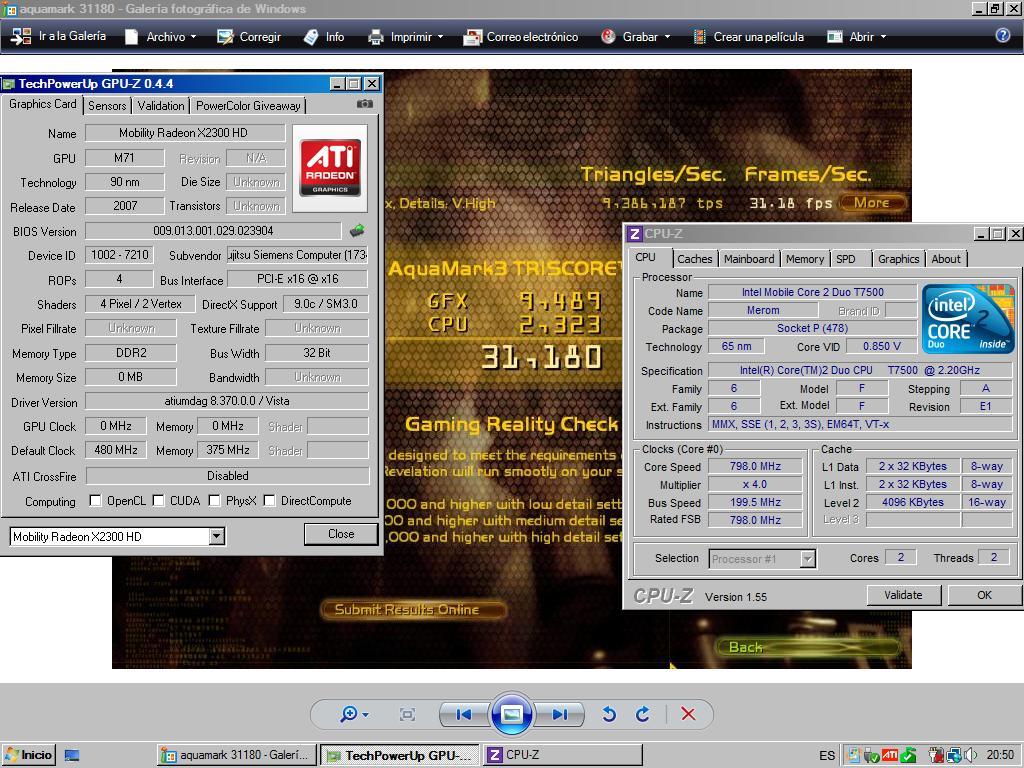Click Submit Results Online in AquaMark

(413, 609)
